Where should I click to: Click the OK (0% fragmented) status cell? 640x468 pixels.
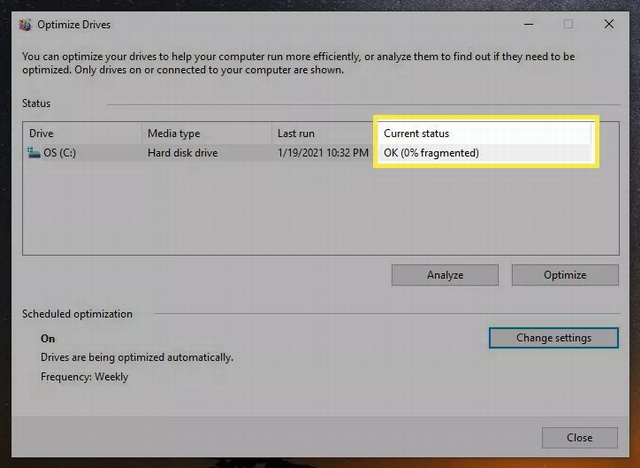431,153
